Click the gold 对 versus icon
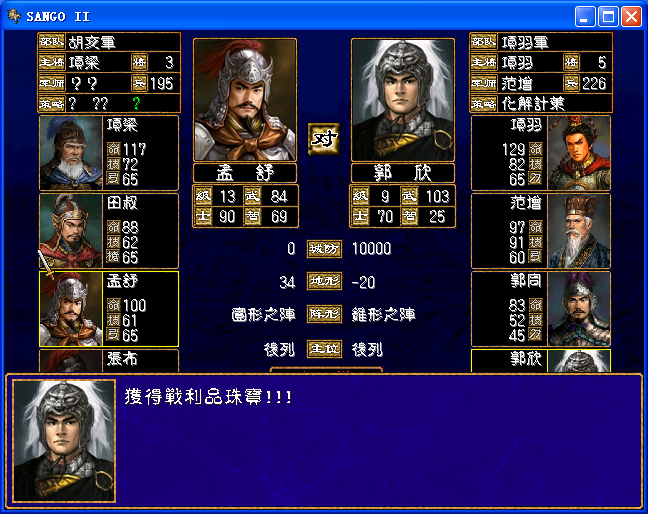 [324, 139]
